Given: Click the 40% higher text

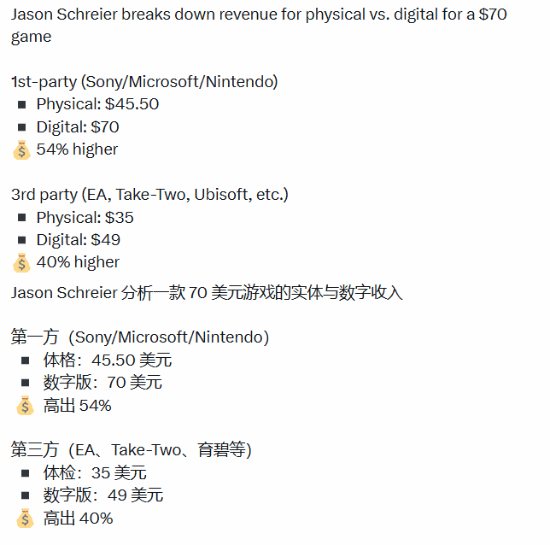Looking at the screenshot, I should (78, 263).
